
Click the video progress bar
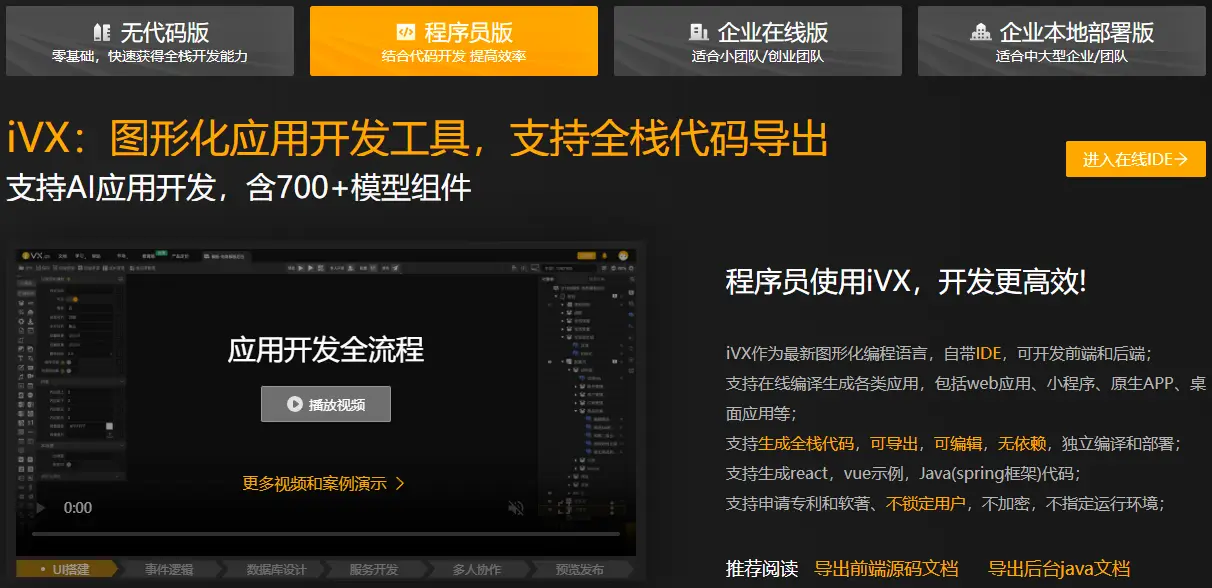tap(325, 534)
